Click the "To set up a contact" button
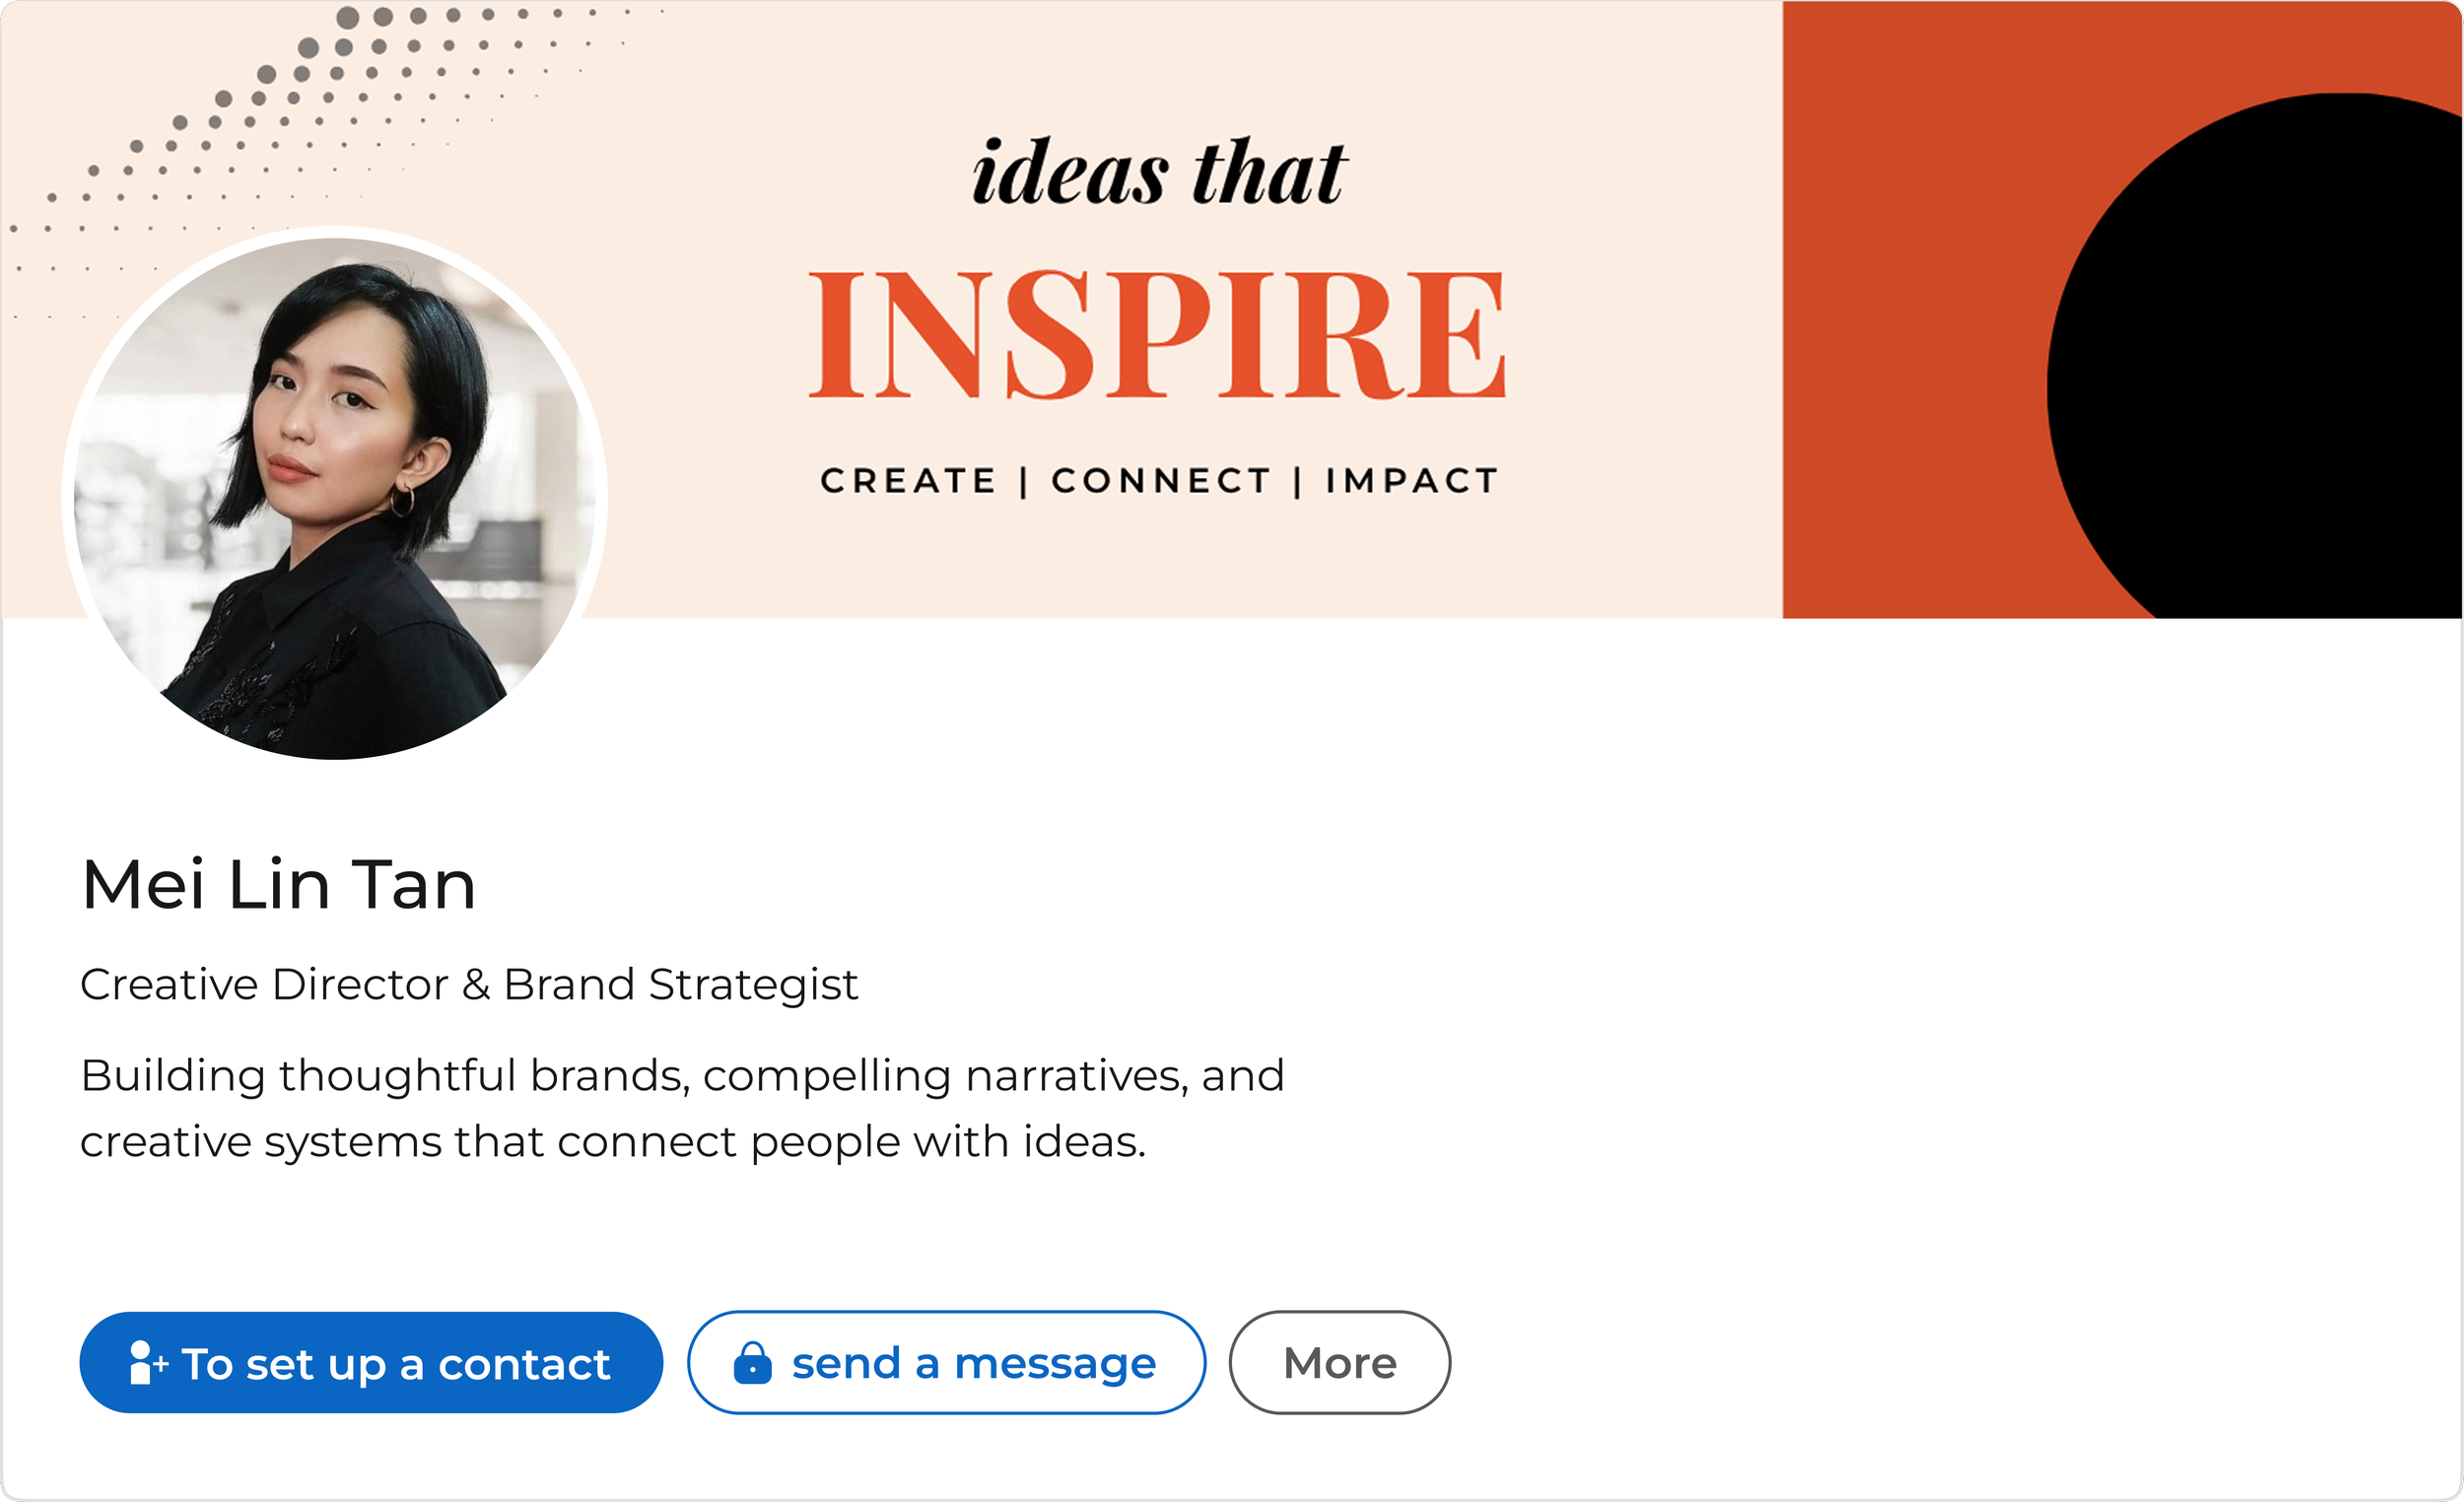 371,1363
